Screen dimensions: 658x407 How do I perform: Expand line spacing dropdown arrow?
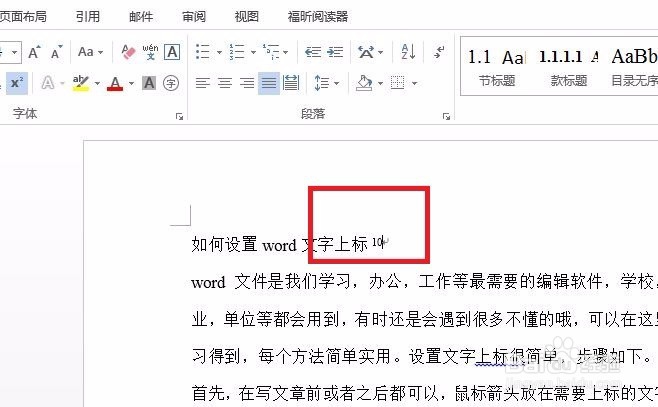click(x=337, y=83)
